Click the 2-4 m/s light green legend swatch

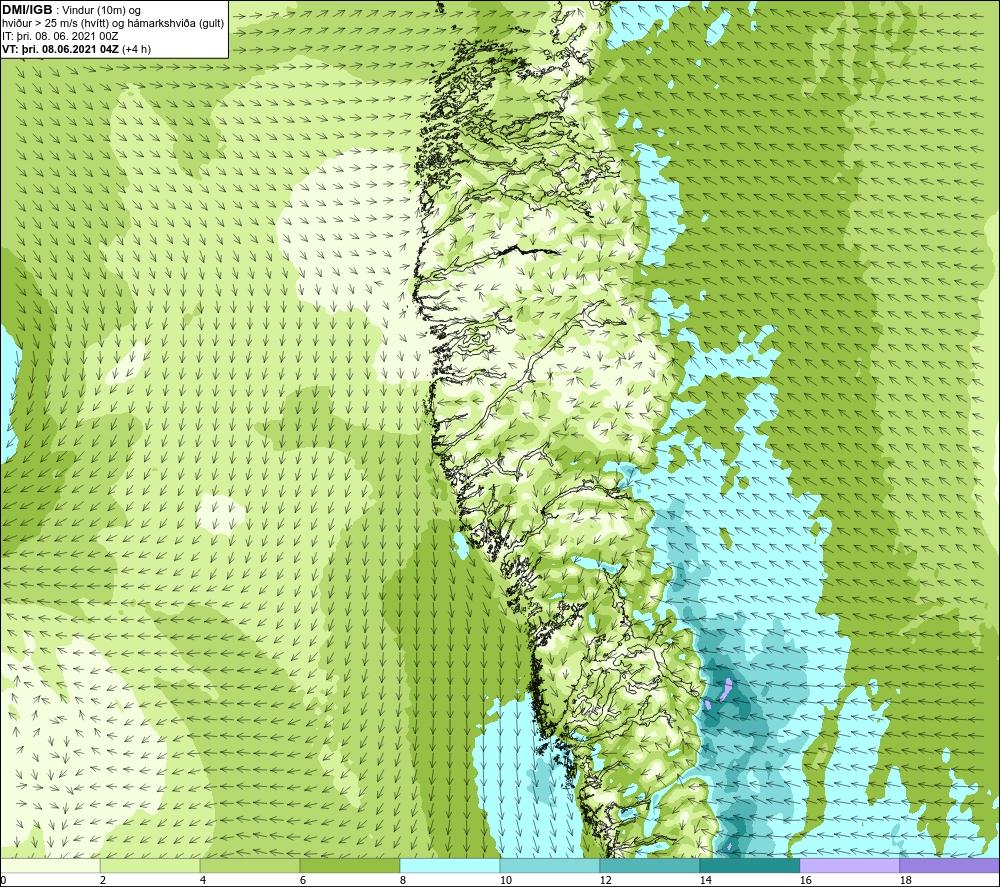tap(151, 865)
